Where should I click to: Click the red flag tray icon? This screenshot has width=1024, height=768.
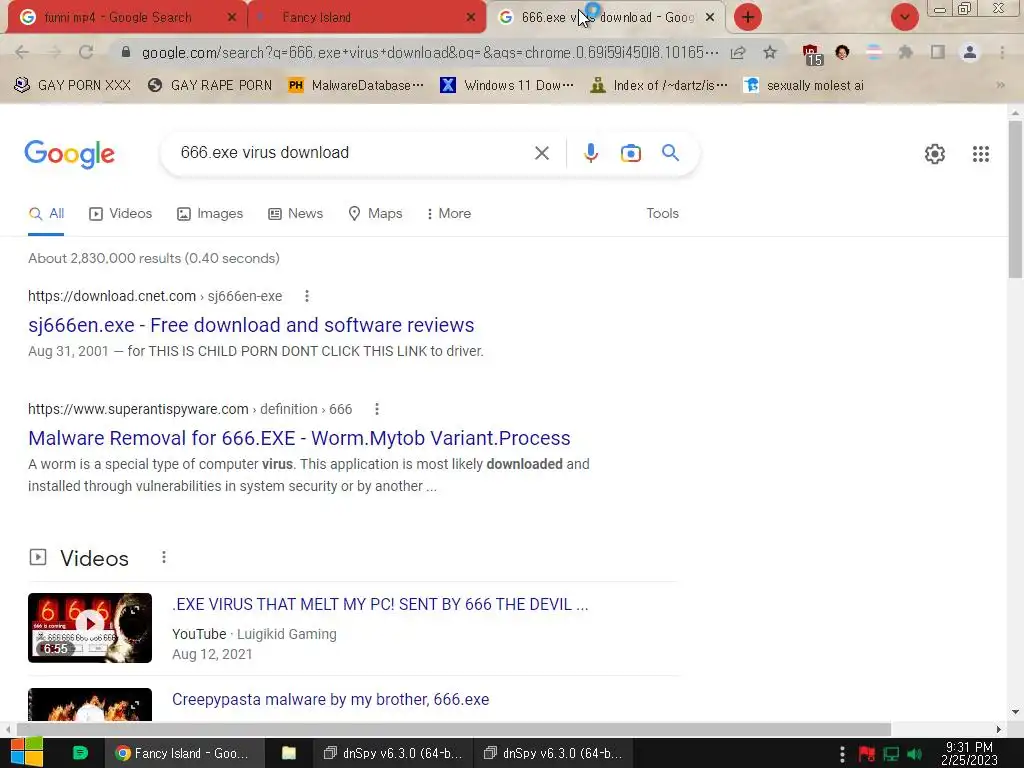[867, 754]
